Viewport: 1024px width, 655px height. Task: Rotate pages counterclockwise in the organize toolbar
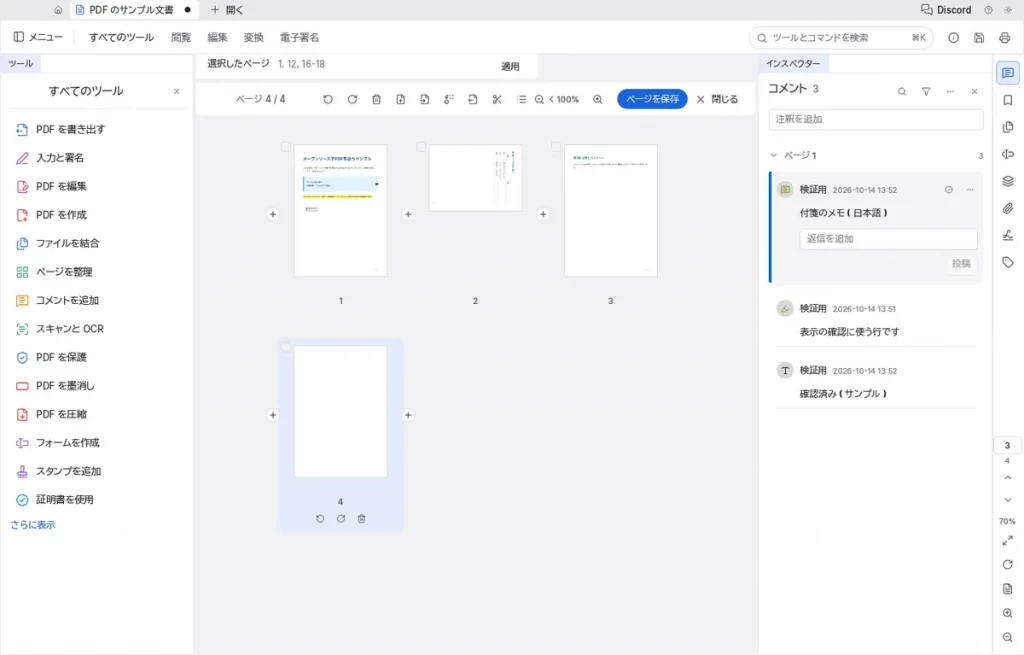point(328,99)
